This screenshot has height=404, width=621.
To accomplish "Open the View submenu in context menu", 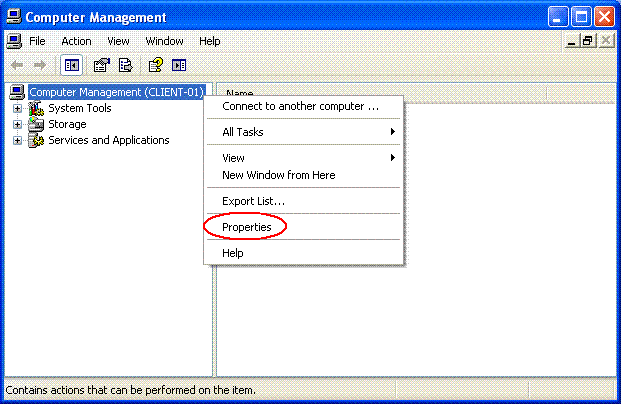I will (303, 158).
